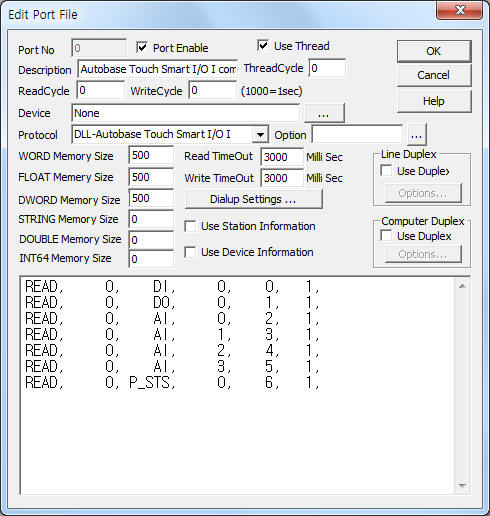Click the READ DO line in script

(x=172, y=302)
